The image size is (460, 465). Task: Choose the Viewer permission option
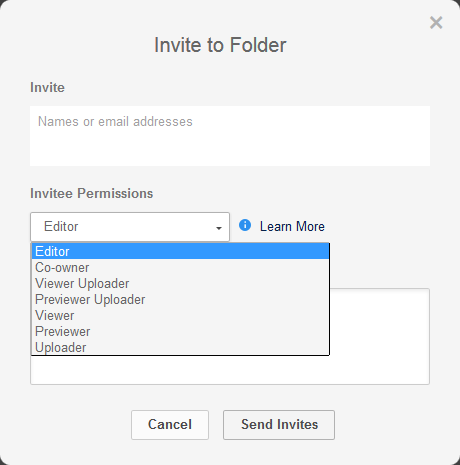[x=180, y=315]
